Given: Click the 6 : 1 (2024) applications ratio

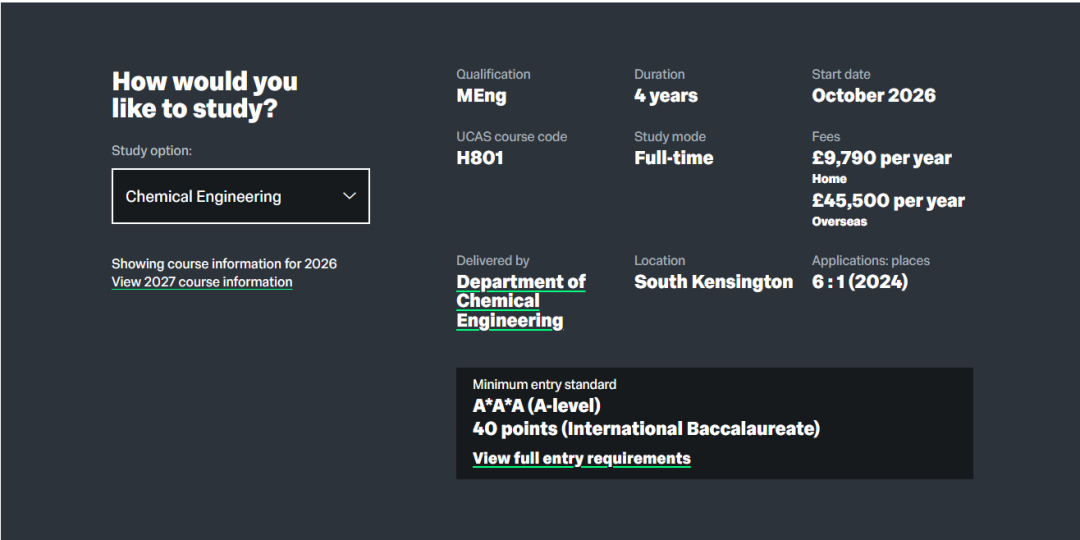Looking at the screenshot, I should pos(859,282).
